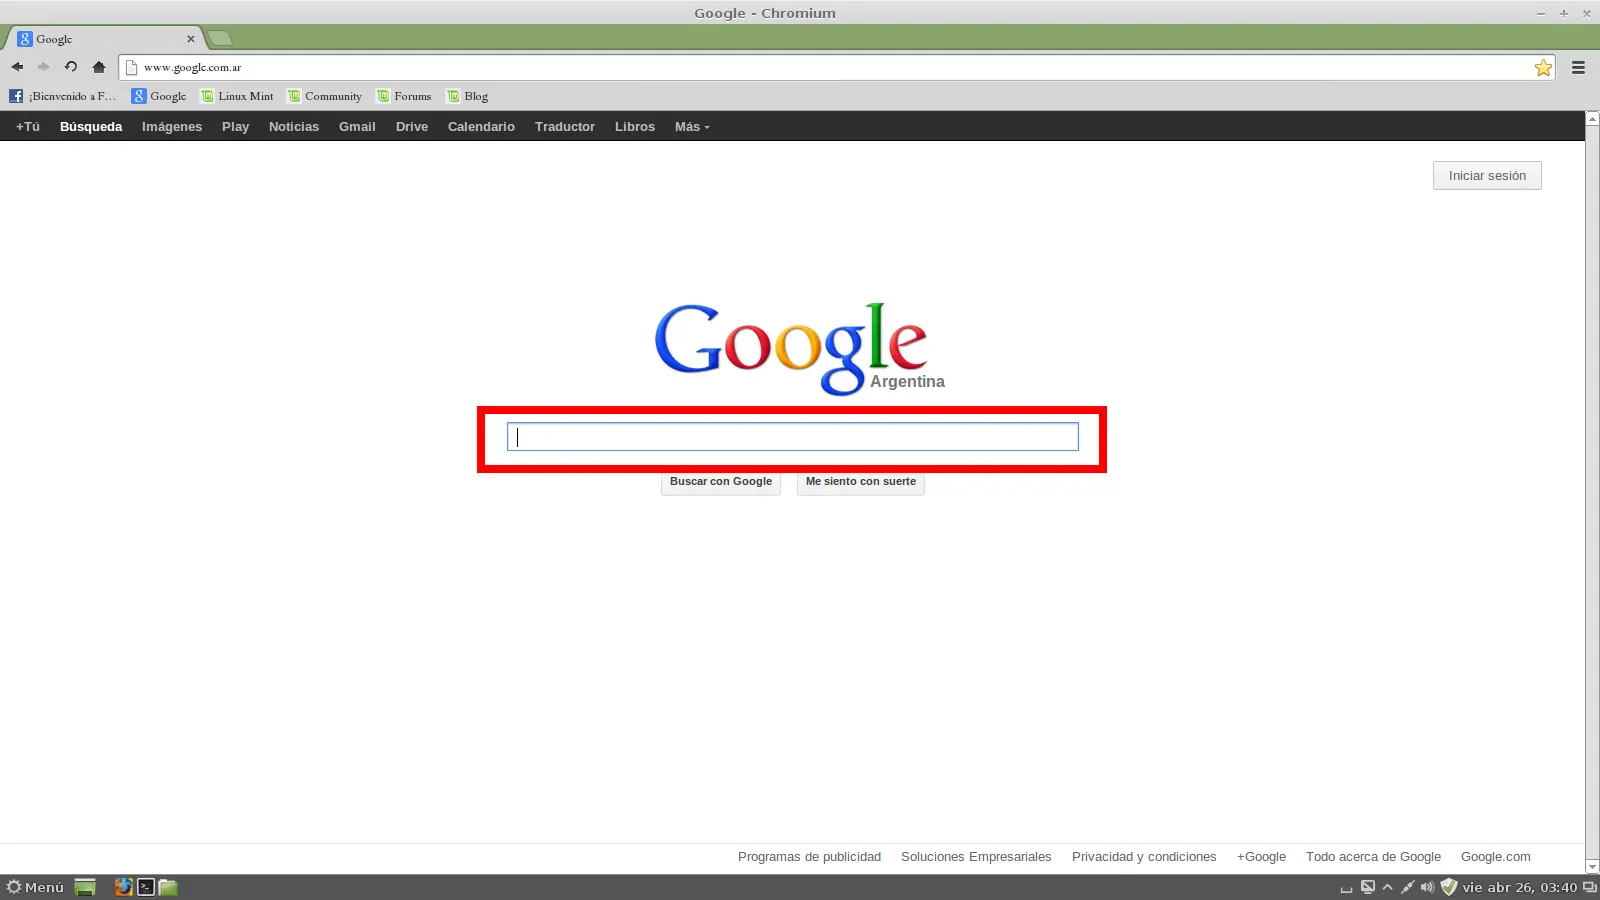This screenshot has height=900, width=1600.
Task: Open the Todo acerca de Google link
Action: pyautogui.click(x=1373, y=857)
